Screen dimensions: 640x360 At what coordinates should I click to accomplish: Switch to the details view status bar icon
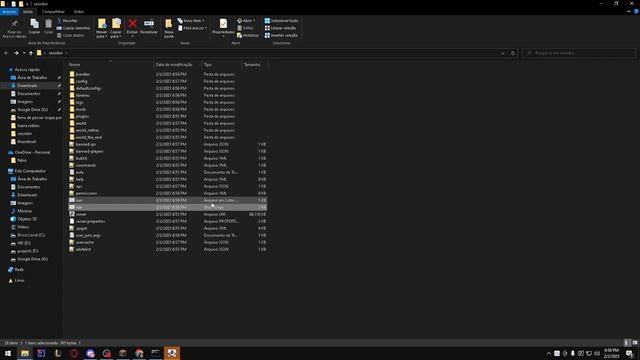pyautogui.click(x=627, y=343)
